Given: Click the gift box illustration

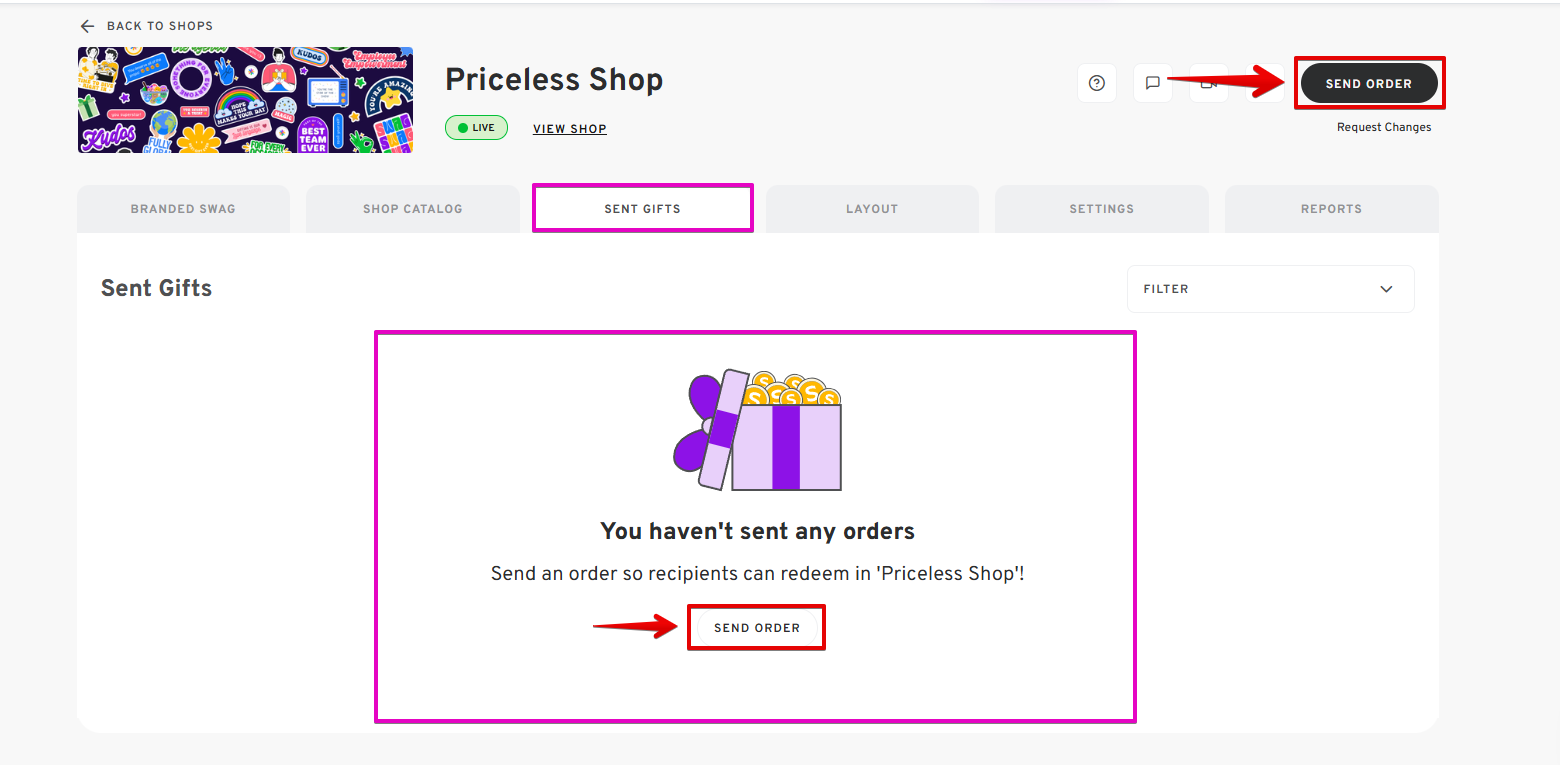Looking at the screenshot, I should click(x=757, y=431).
